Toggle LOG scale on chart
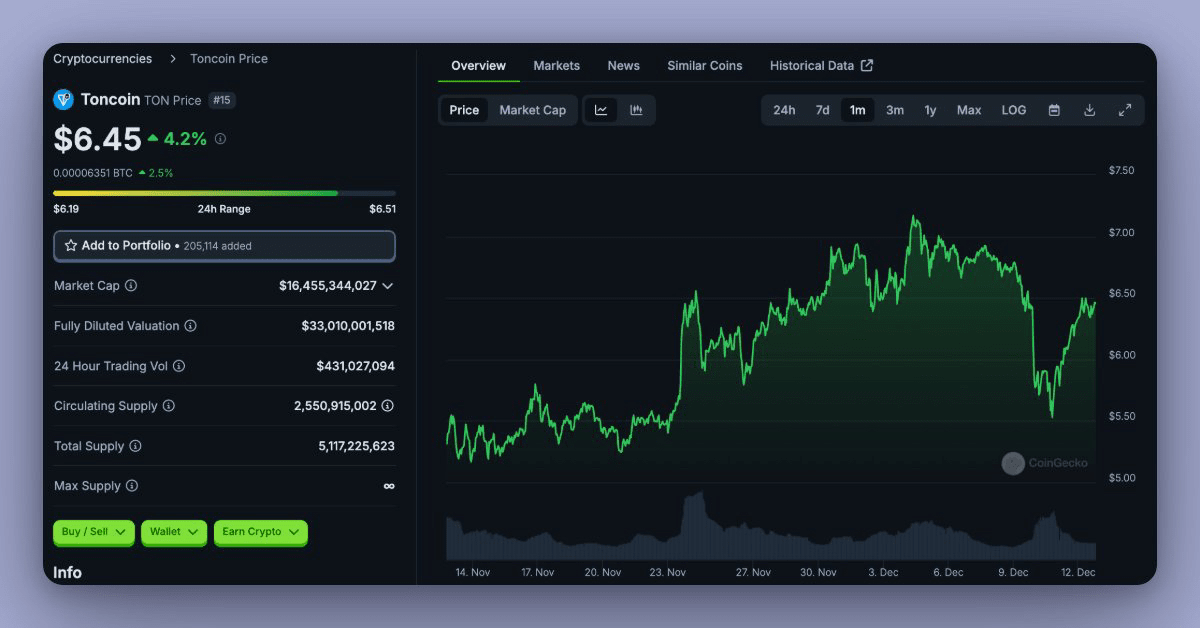The width and height of the screenshot is (1200, 628). pyautogui.click(x=1014, y=110)
